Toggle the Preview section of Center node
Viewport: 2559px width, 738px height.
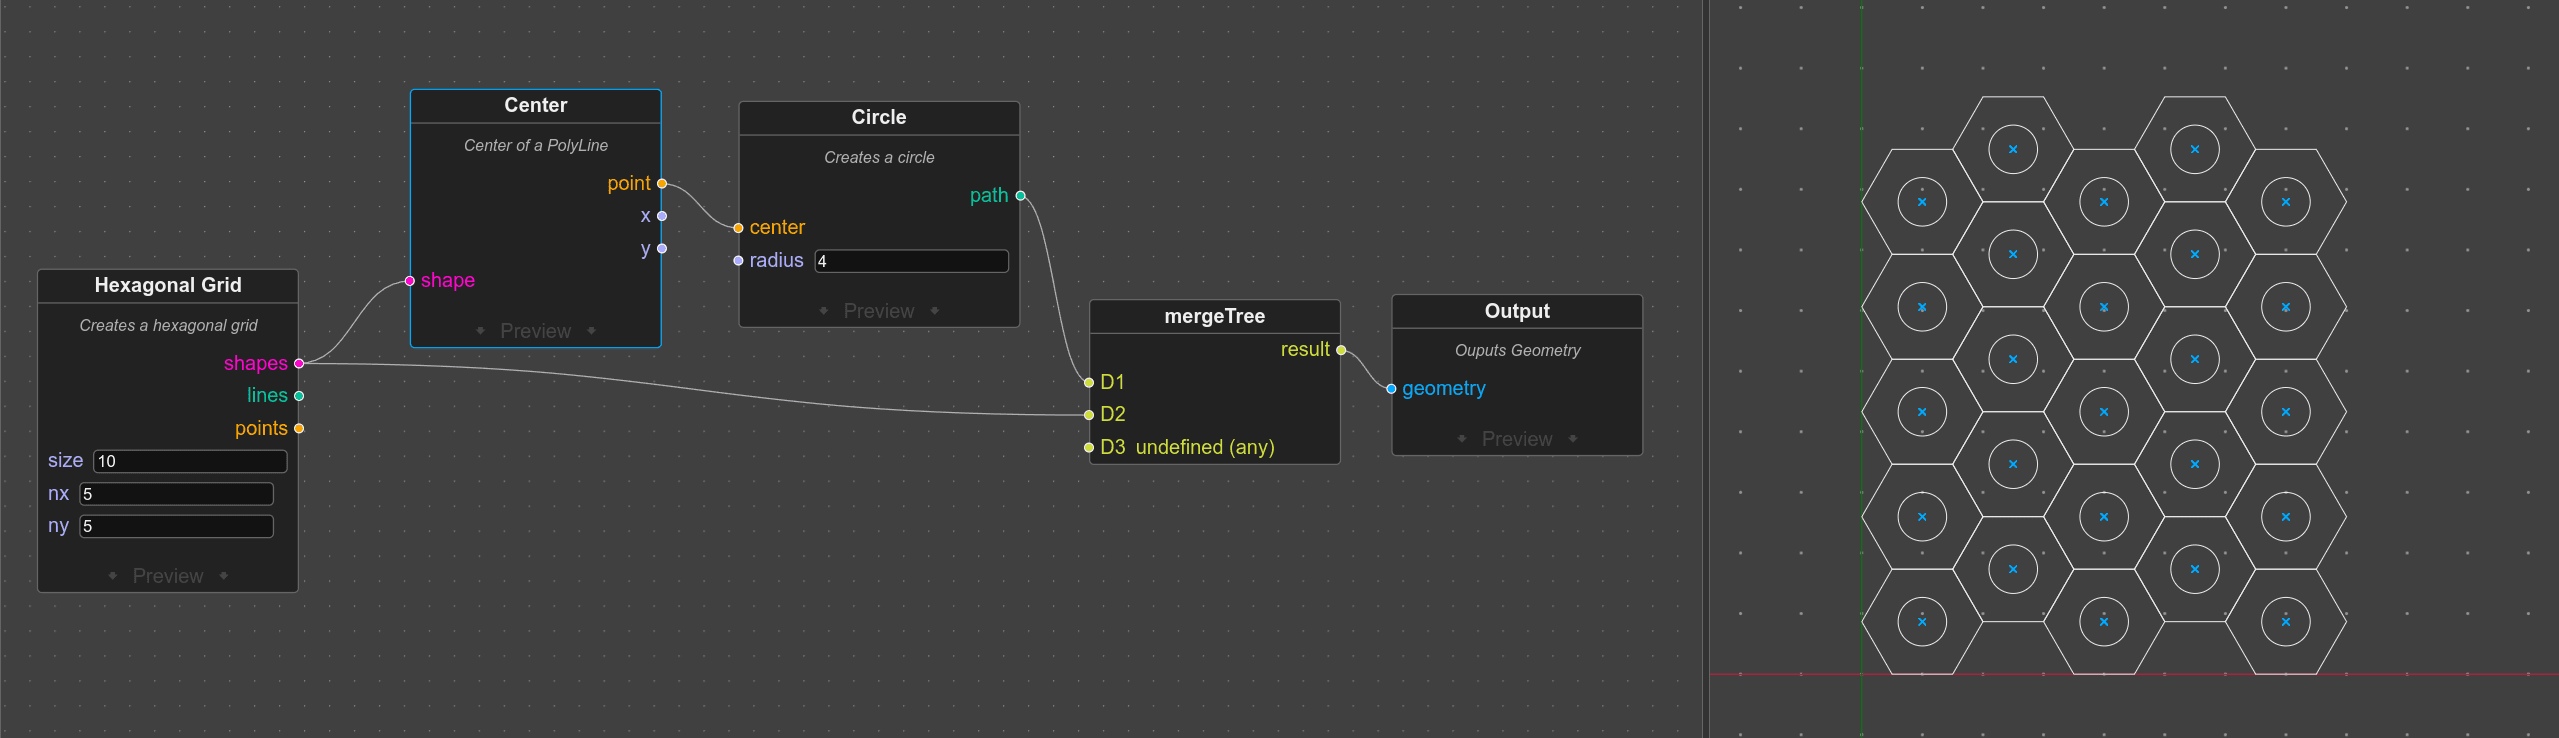click(535, 331)
